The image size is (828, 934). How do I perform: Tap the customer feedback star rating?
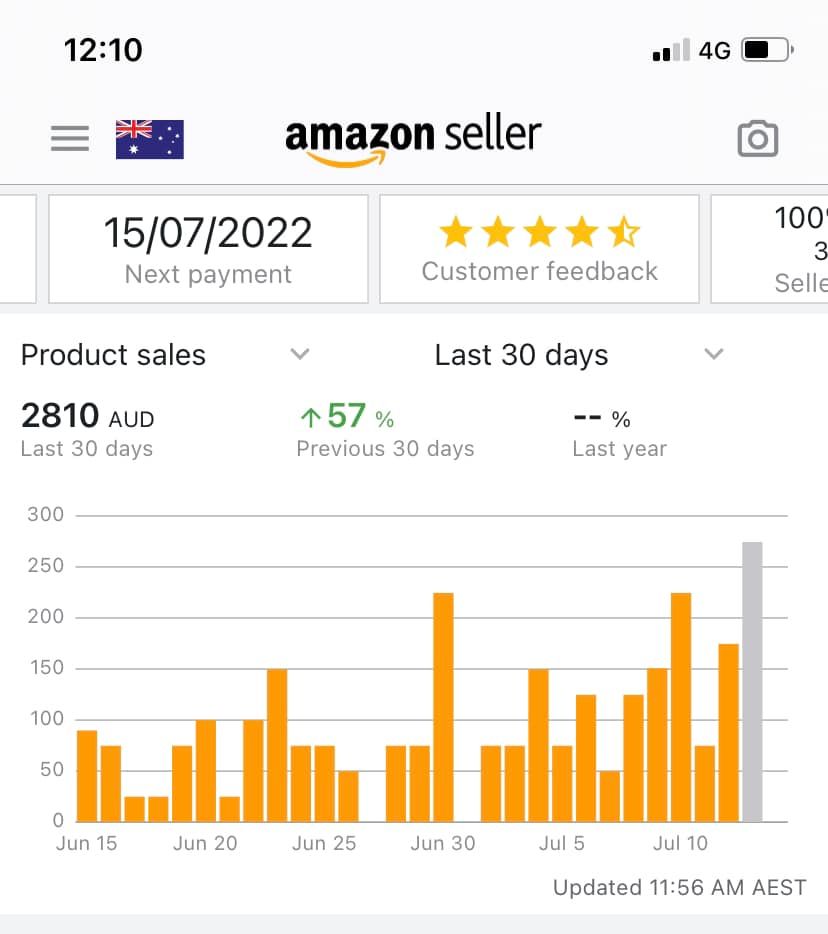pos(539,232)
